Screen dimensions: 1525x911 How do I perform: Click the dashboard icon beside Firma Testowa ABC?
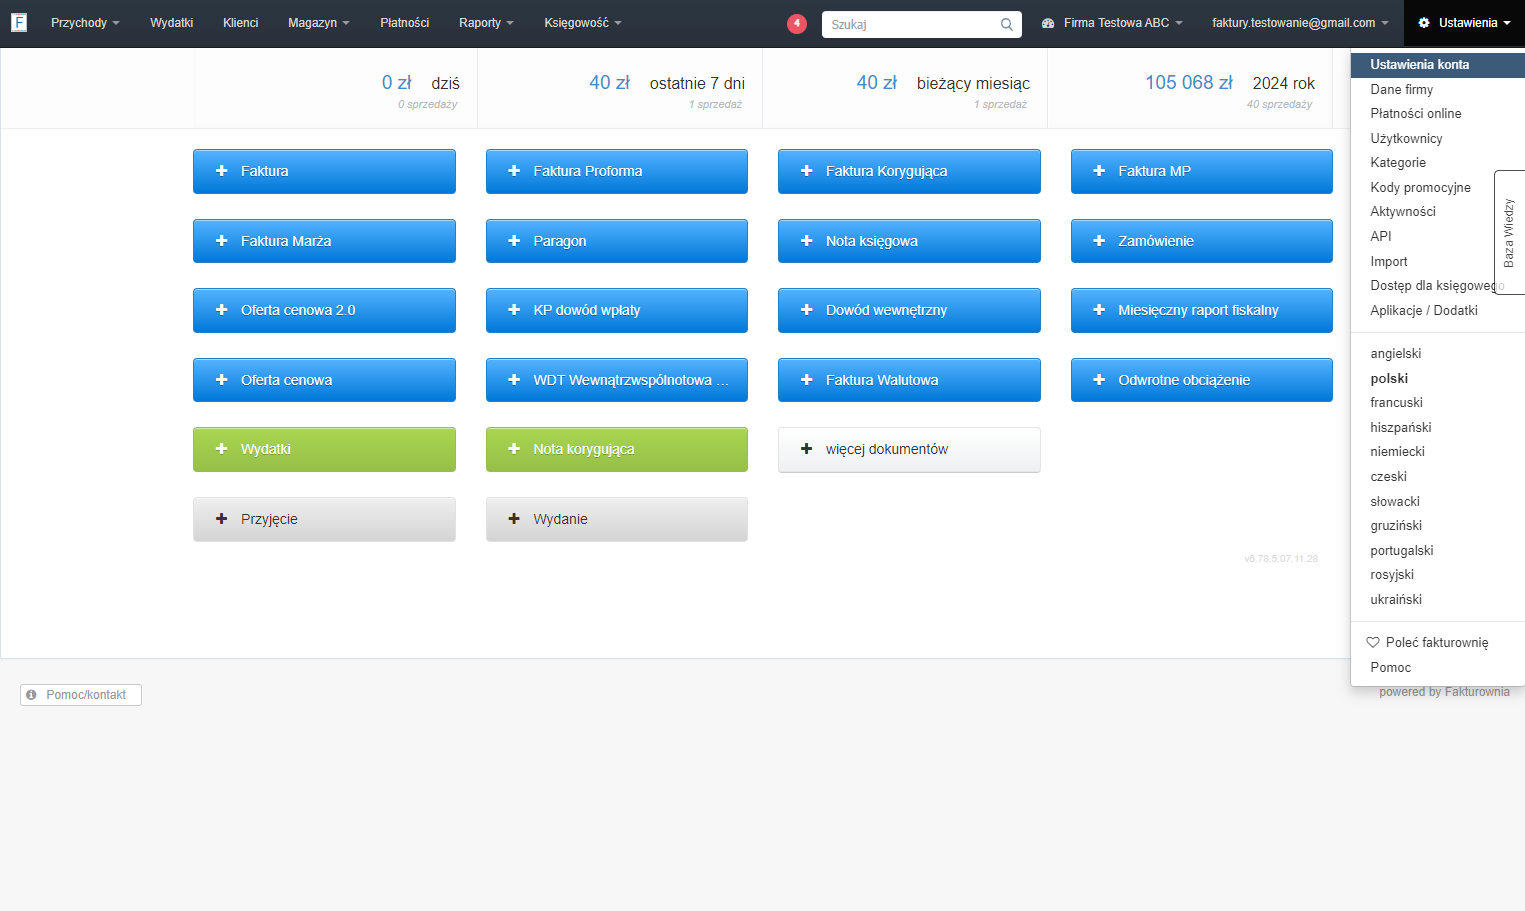coord(1048,23)
